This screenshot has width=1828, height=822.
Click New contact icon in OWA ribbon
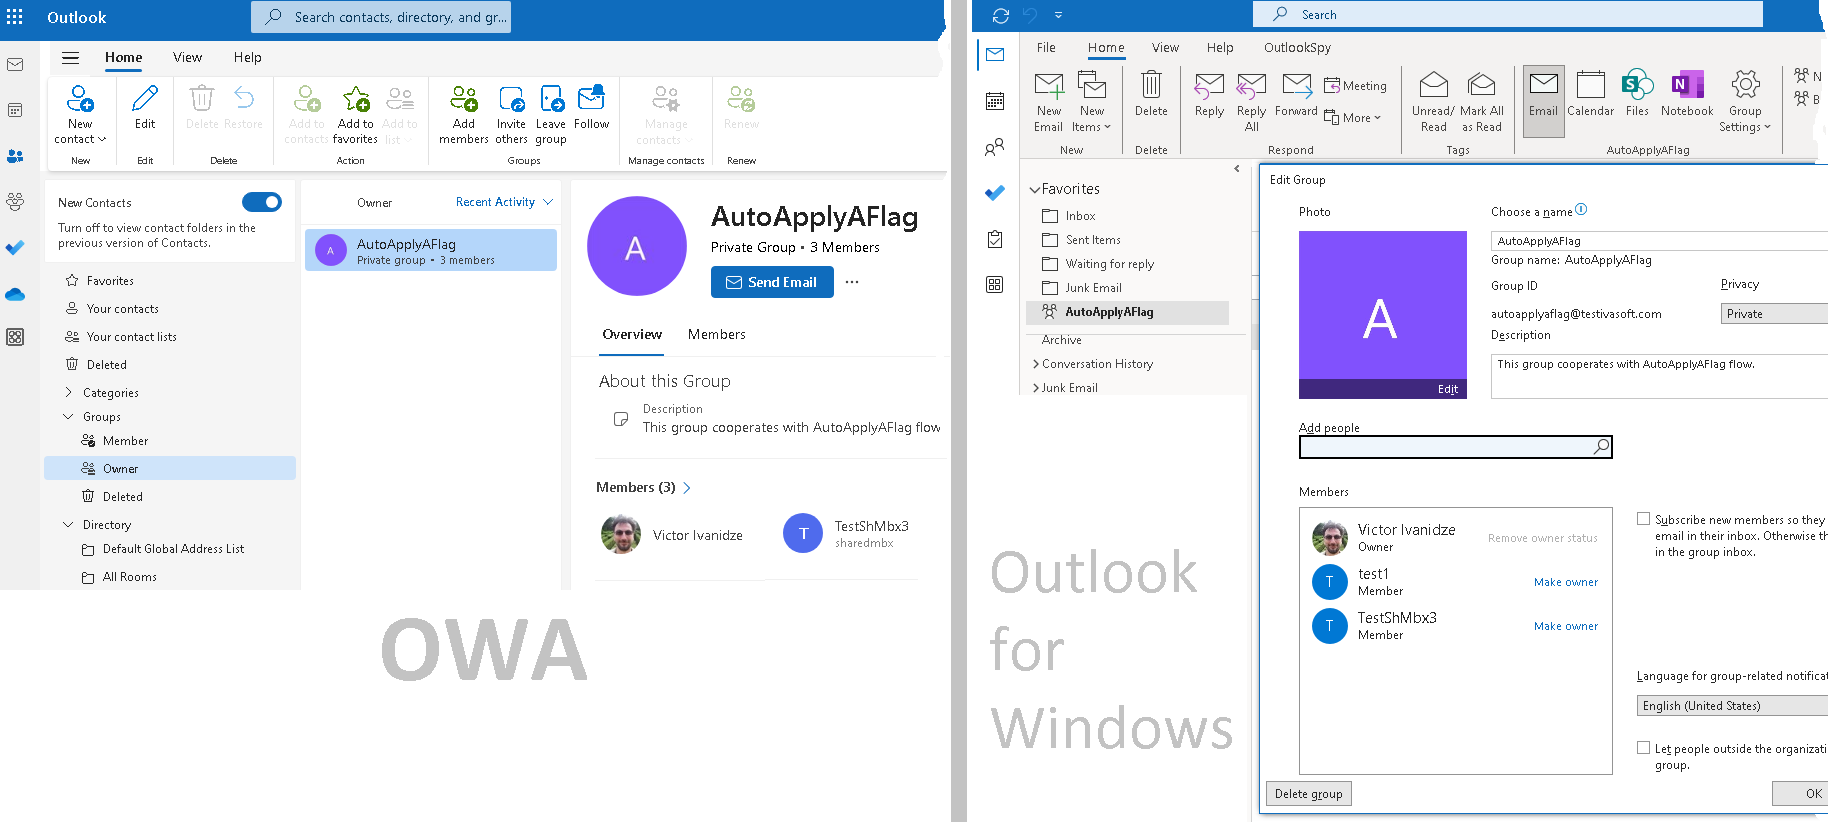click(80, 99)
